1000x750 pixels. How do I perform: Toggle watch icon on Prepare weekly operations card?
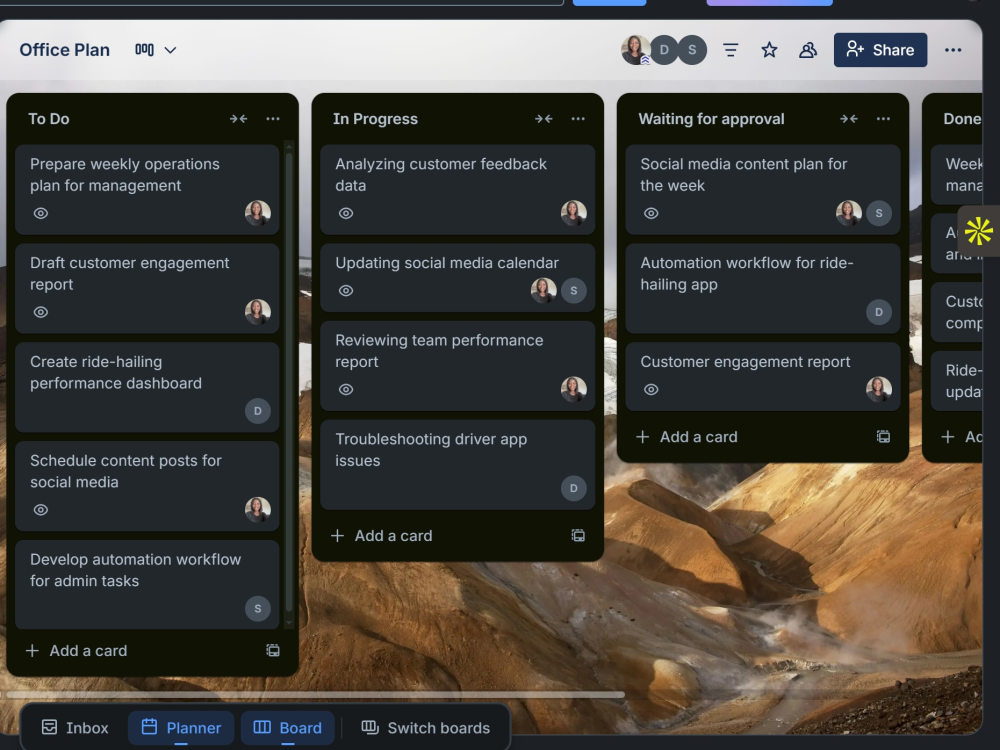(x=41, y=213)
